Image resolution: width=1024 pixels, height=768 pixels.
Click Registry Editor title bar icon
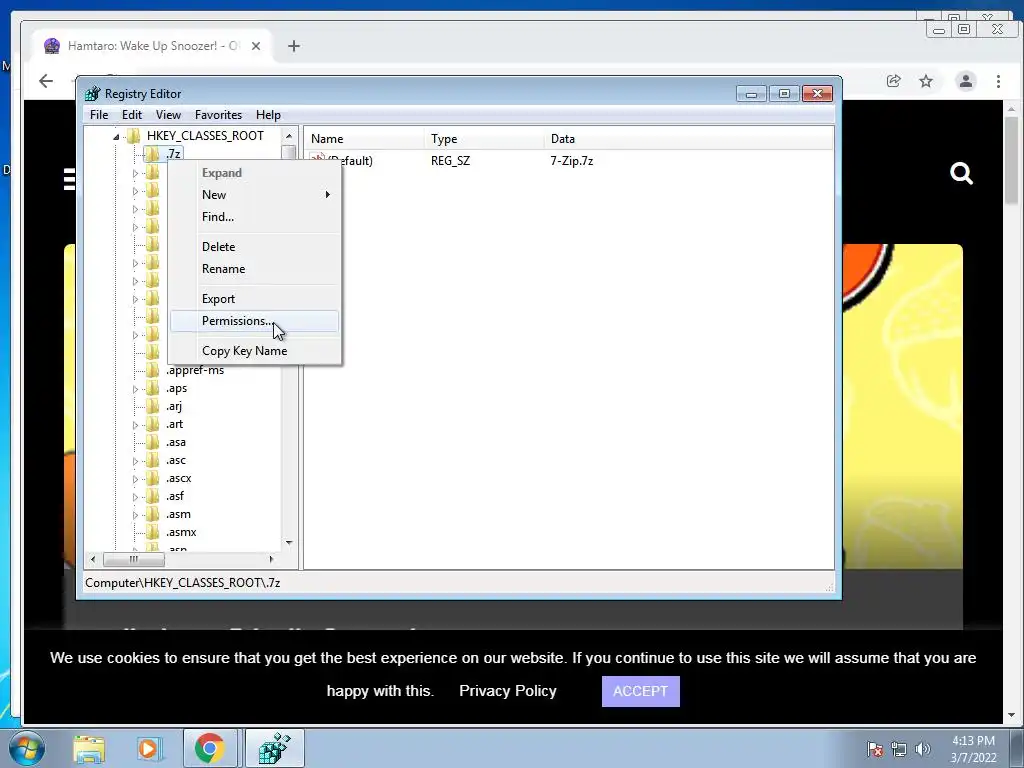(93, 93)
